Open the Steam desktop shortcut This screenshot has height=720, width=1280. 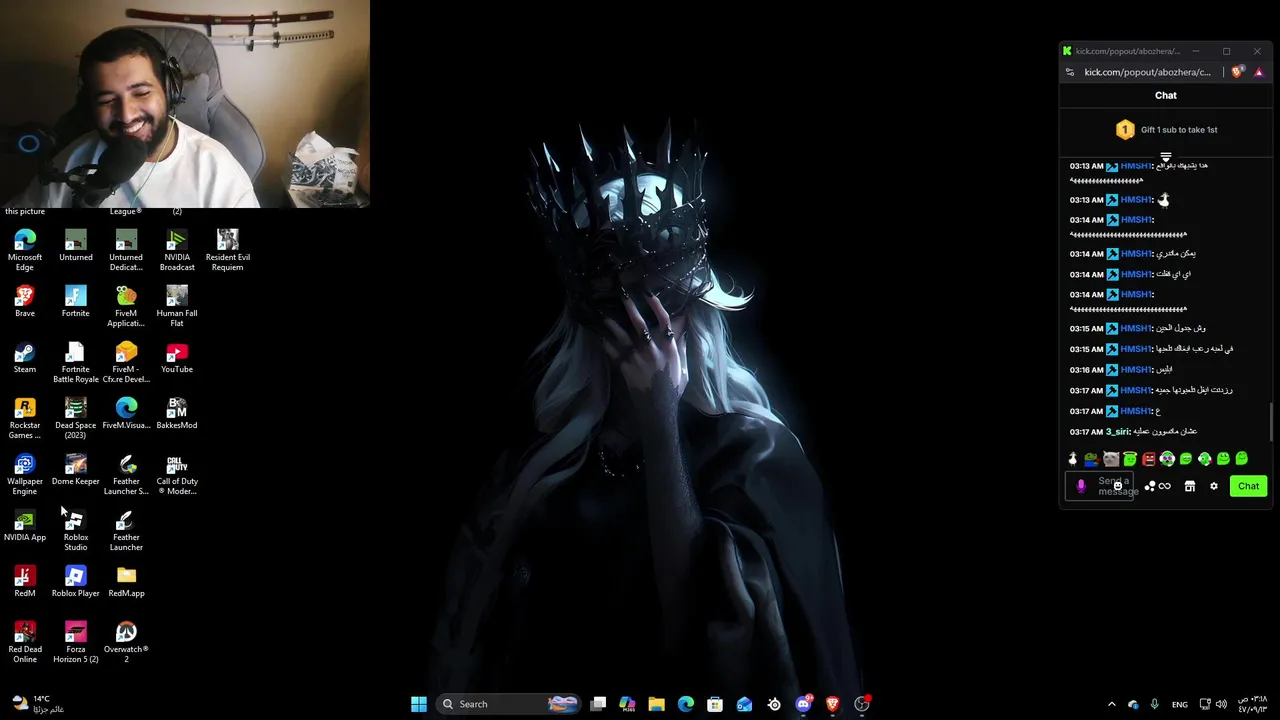[25, 358]
